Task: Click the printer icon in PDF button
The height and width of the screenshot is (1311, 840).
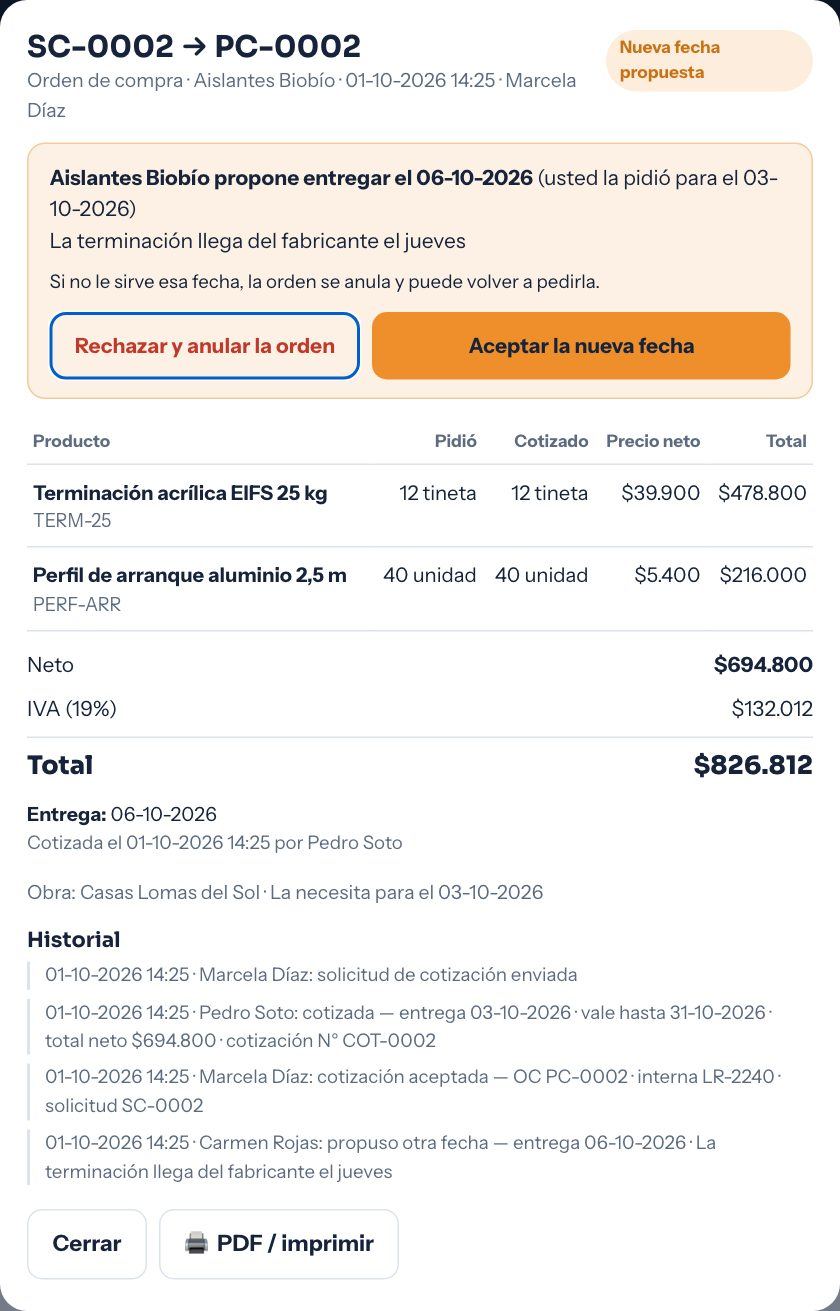Action: click(x=196, y=1244)
